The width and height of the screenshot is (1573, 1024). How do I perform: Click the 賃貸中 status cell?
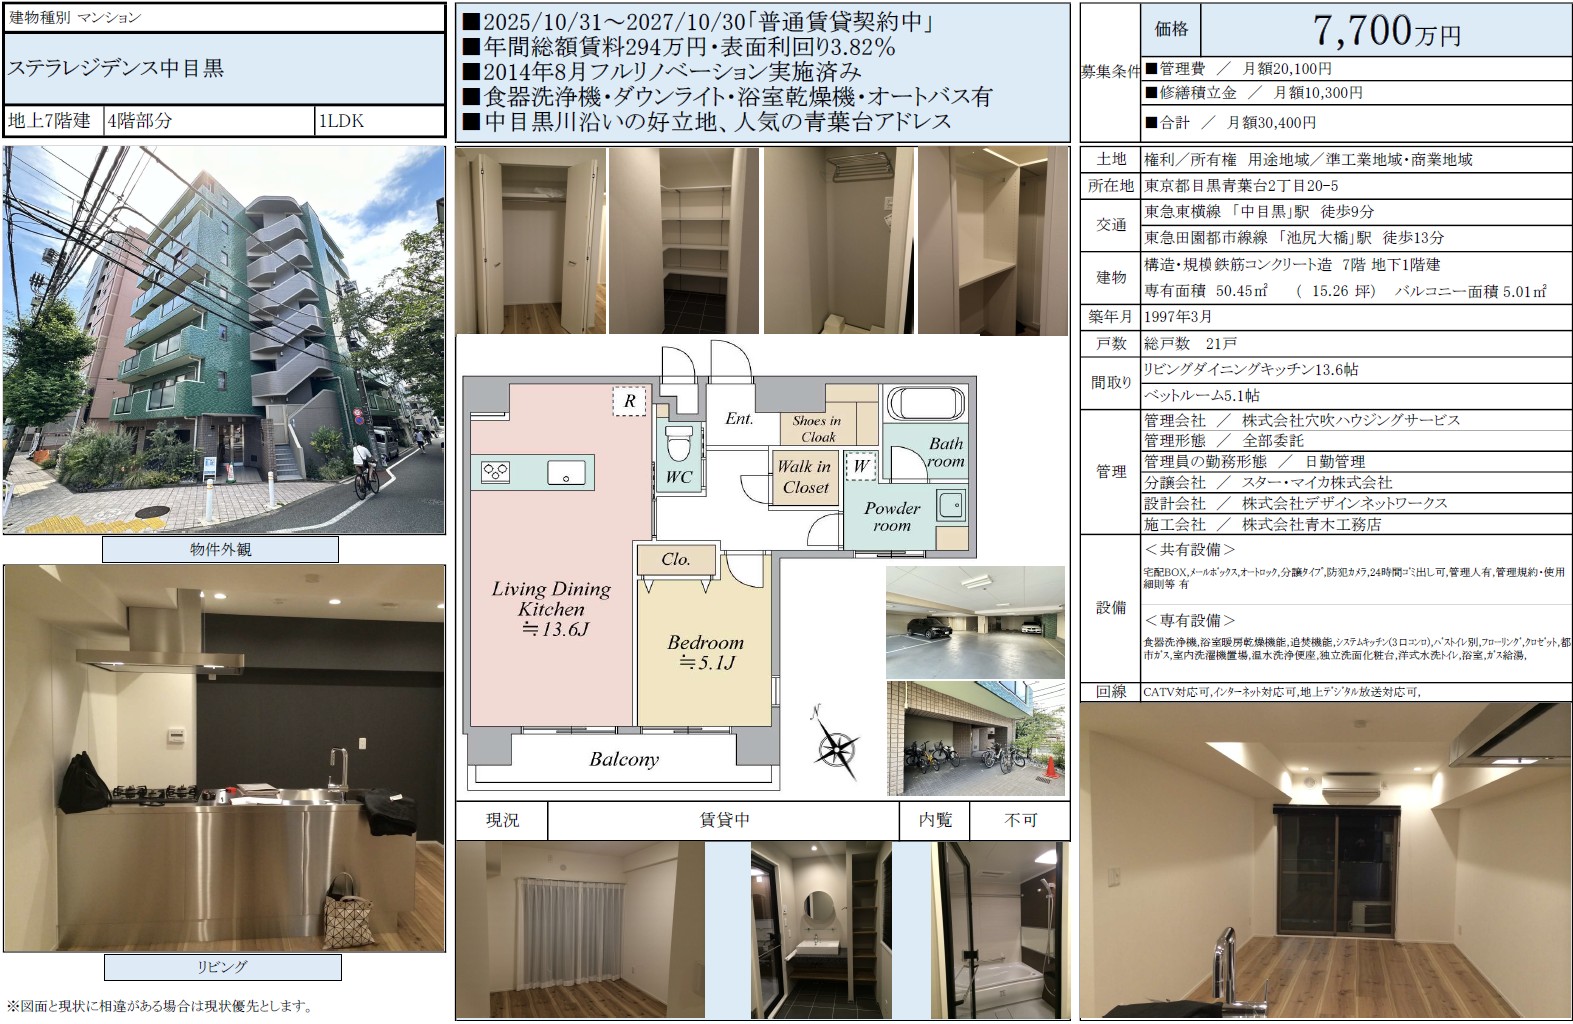point(724,820)
